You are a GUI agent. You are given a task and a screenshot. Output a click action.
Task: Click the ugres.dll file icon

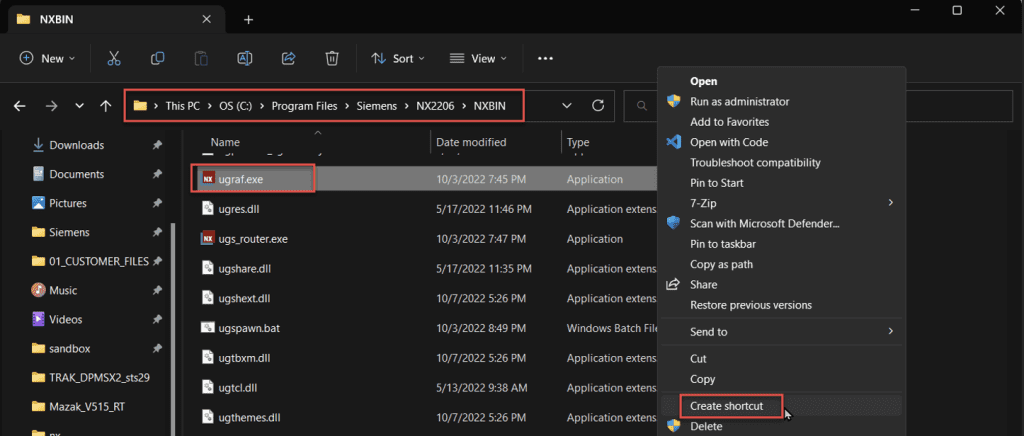(208, 210)
